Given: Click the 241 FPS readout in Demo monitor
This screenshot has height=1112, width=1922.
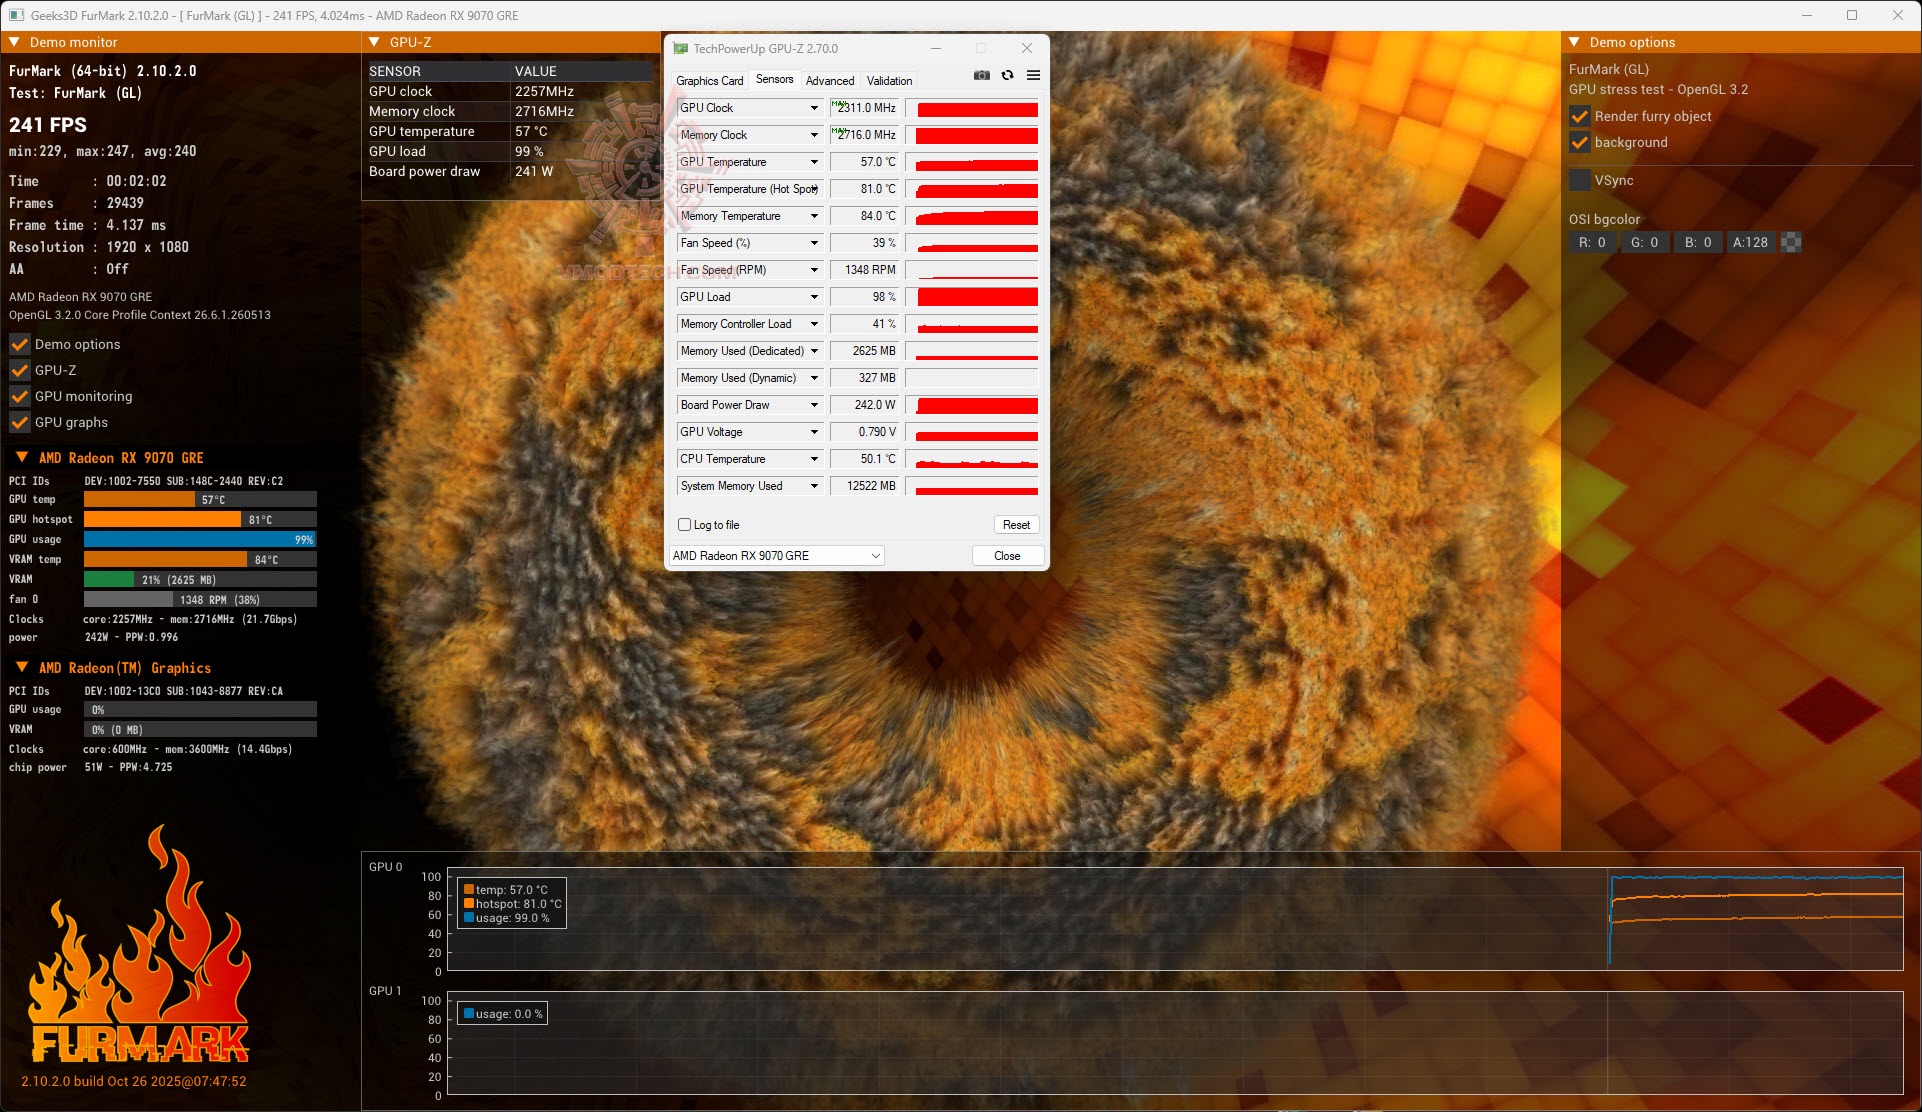Looking at the screenshot, I should [48, 125].
